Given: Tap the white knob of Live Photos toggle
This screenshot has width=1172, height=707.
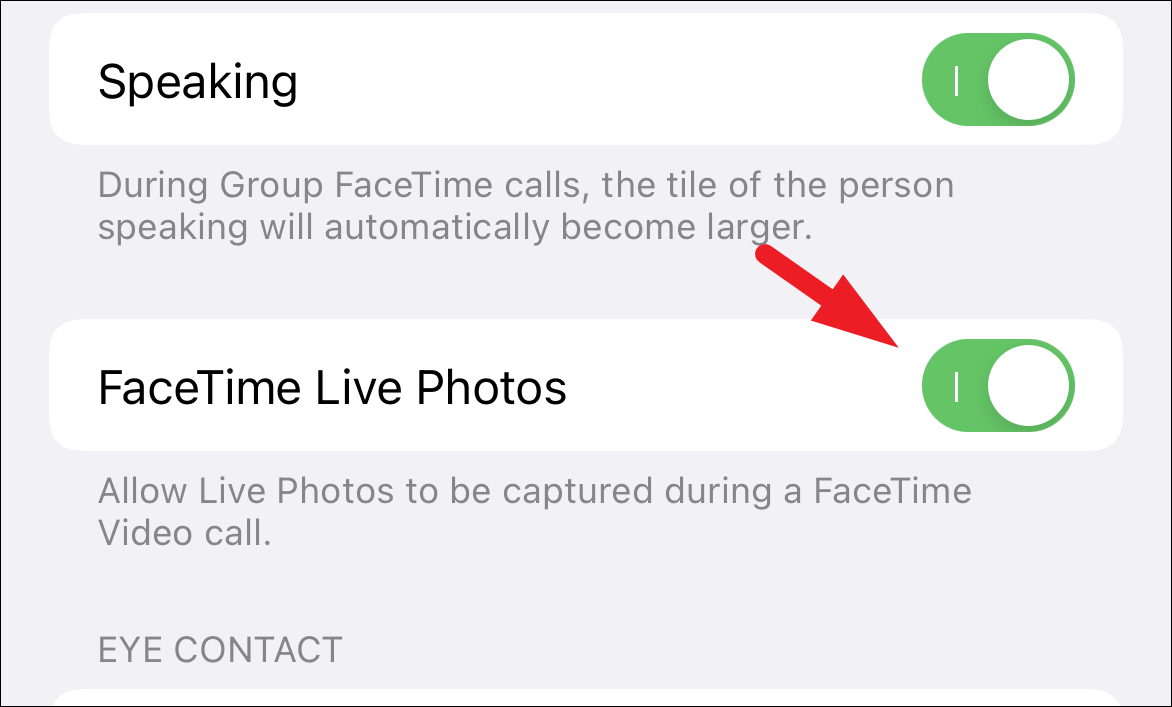Looking at the screenshot, I should 1028,386.
